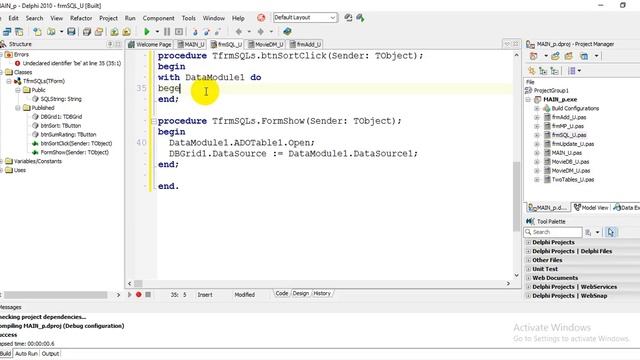Click the Trace Into debugger icon
The image size is (640, 360).
tap(195, 31)
